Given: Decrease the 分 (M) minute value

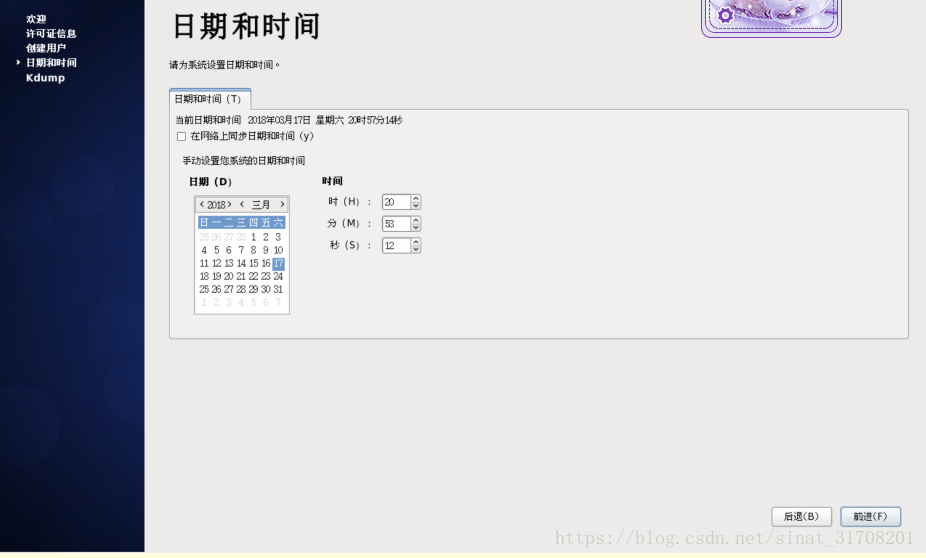Looking at the screenshot, I should pyautogui.click(x=416, y=227).
